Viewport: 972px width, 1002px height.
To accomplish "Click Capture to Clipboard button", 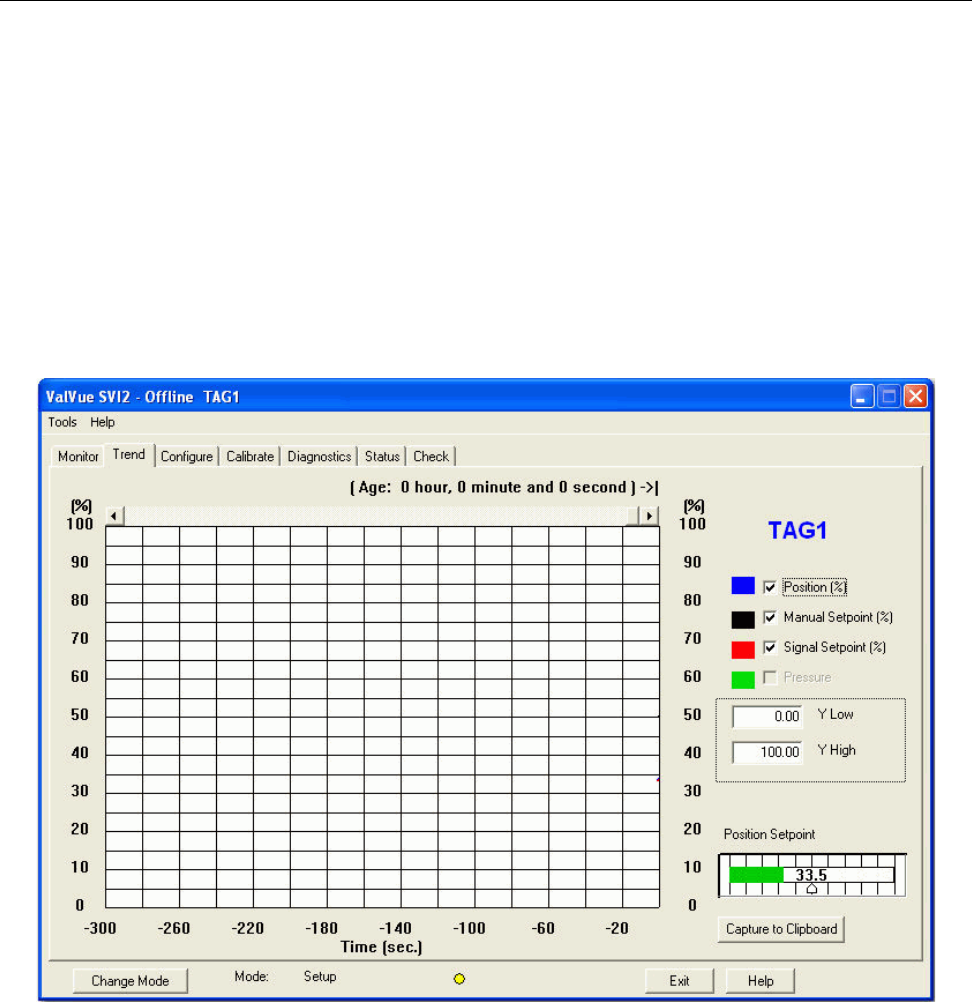I will tap(781, 929).
